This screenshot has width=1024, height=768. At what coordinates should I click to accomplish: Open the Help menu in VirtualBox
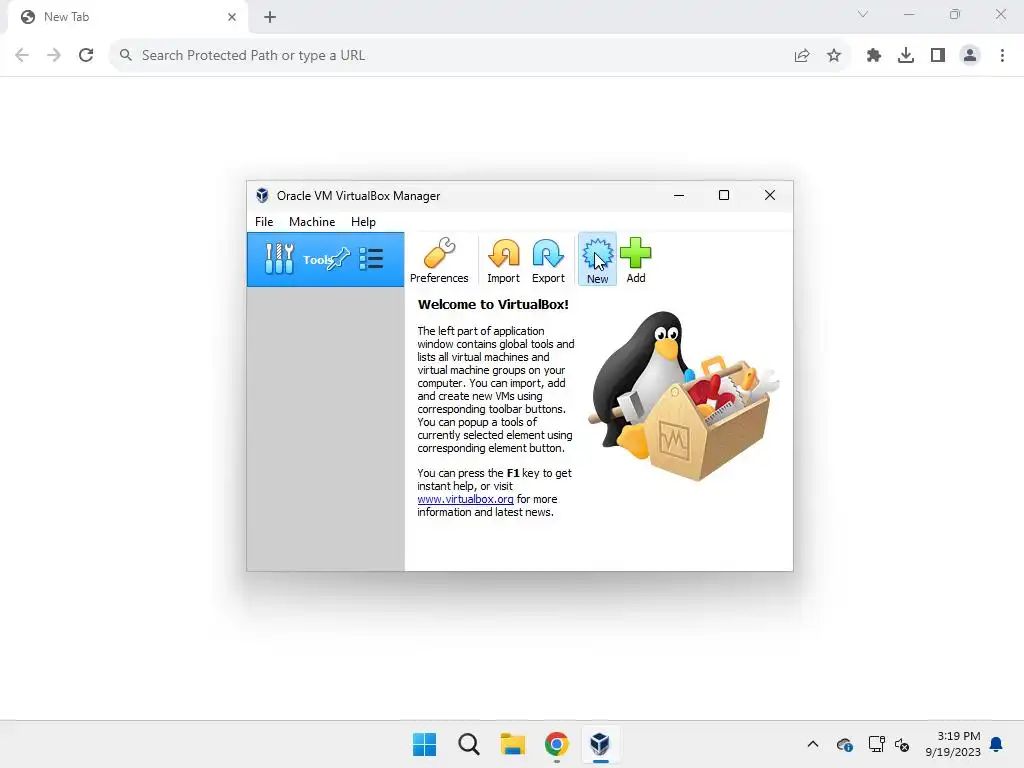coord(363,222)
